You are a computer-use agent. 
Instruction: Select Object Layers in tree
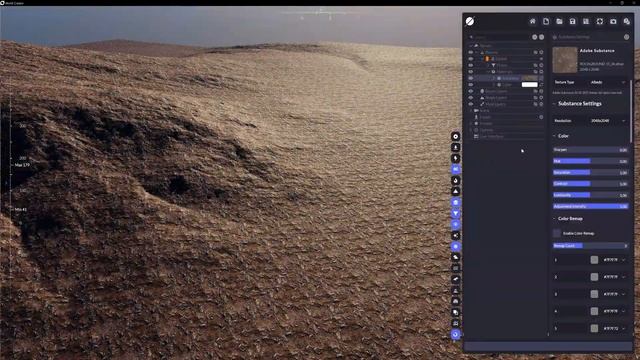(x=496, y=91)
